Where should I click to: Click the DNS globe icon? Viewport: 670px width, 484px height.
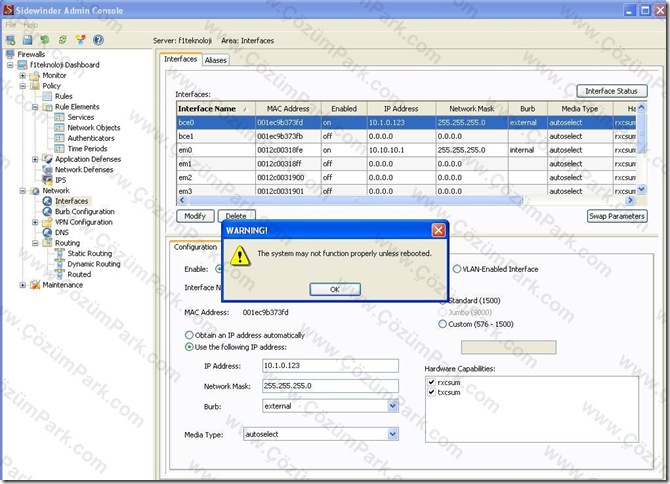click(x=47, y=233)
